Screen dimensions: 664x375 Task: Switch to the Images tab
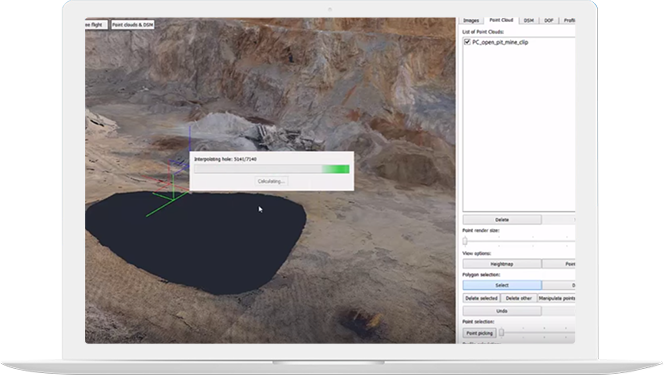471,20
